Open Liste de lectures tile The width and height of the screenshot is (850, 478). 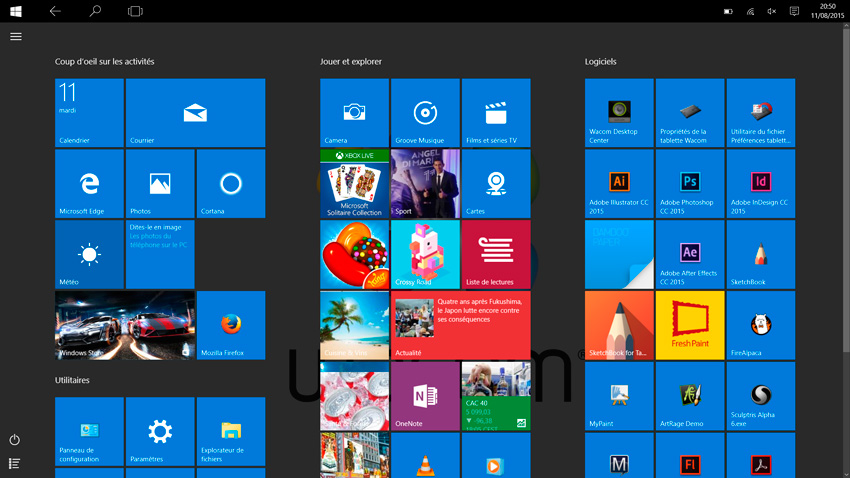pos(496,255)
